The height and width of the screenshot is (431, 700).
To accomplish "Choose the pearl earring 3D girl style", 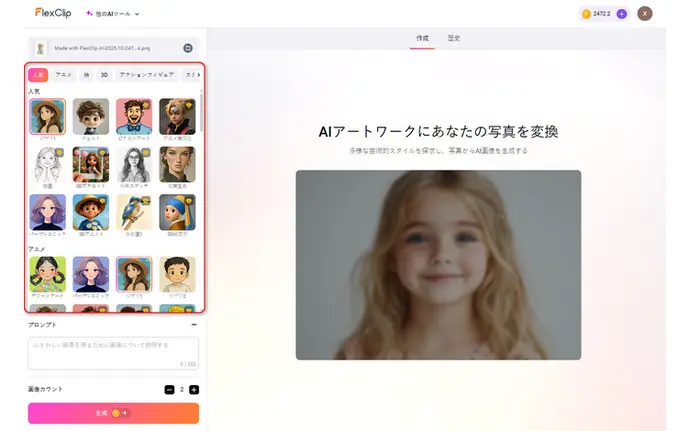I will (177, 212).
